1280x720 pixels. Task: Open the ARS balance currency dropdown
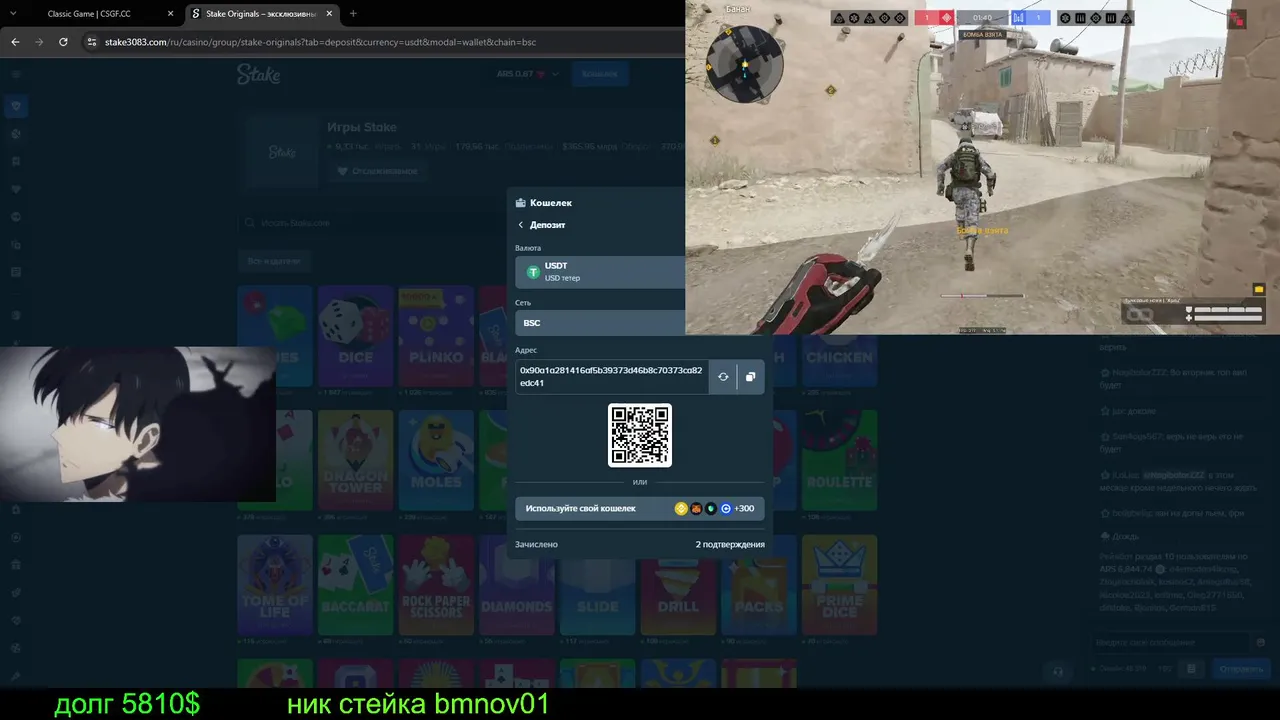click(x=529, y=74)
